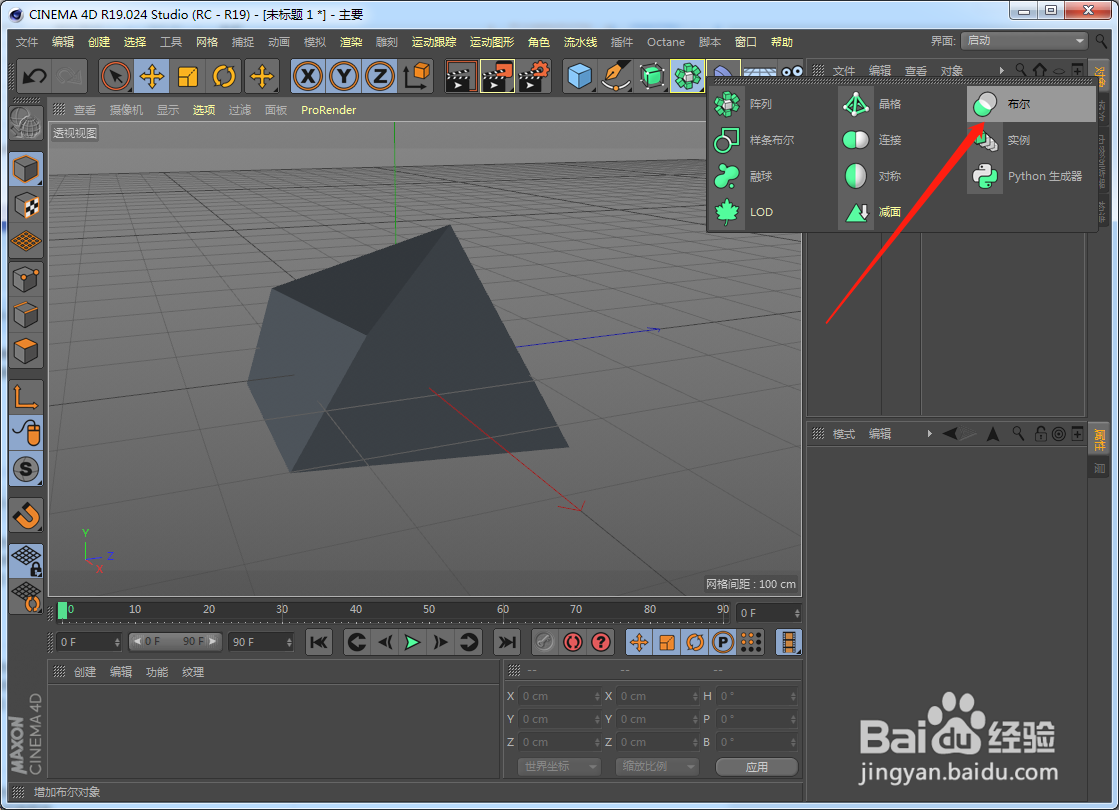The image size is (1119, 810).
Task: Choose 连接 from the popup
Action: click(901, 140)
